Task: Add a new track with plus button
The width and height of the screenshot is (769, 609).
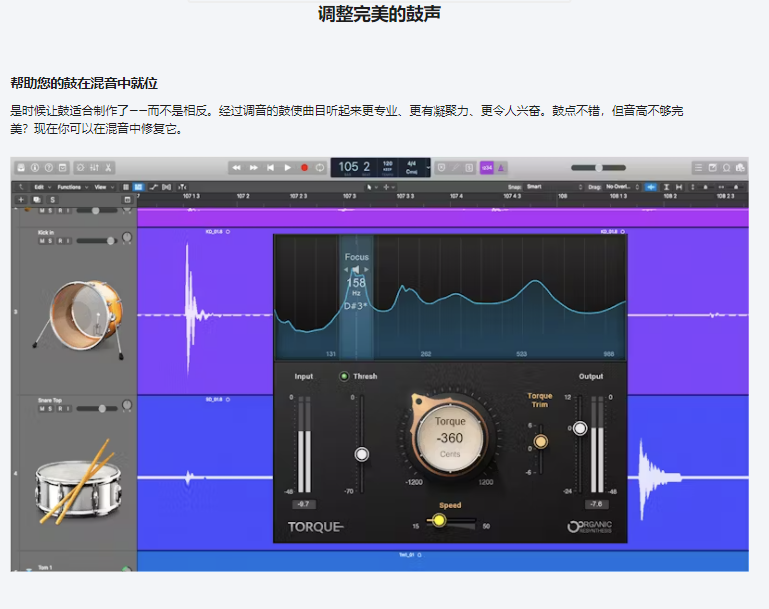Action: [x=21, y=200]
